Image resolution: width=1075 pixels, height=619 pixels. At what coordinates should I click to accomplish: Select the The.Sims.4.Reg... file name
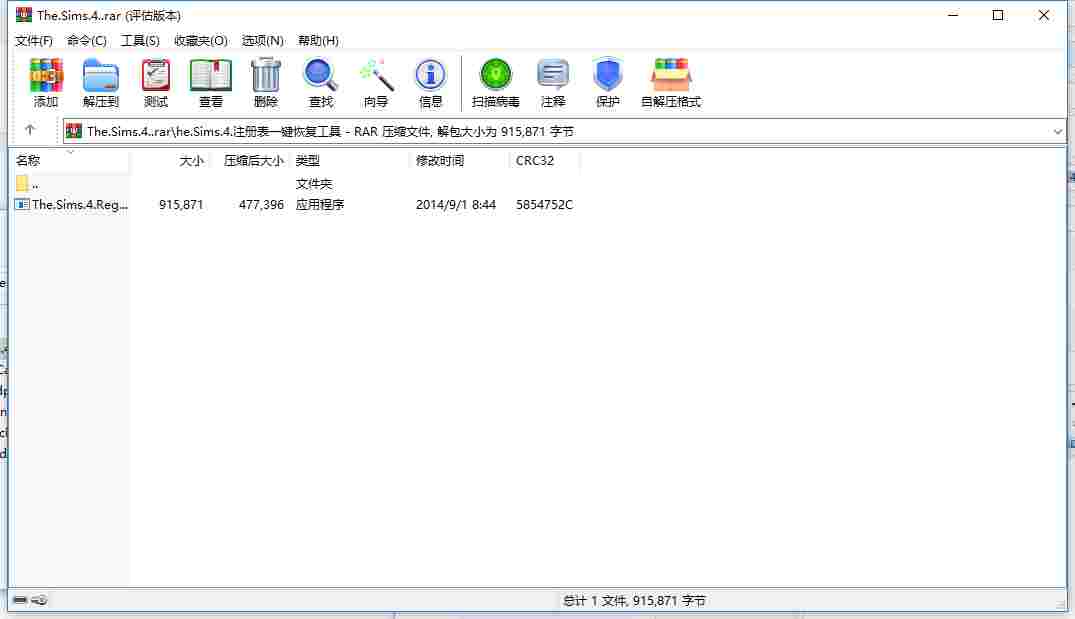click(x=80, y=204)
